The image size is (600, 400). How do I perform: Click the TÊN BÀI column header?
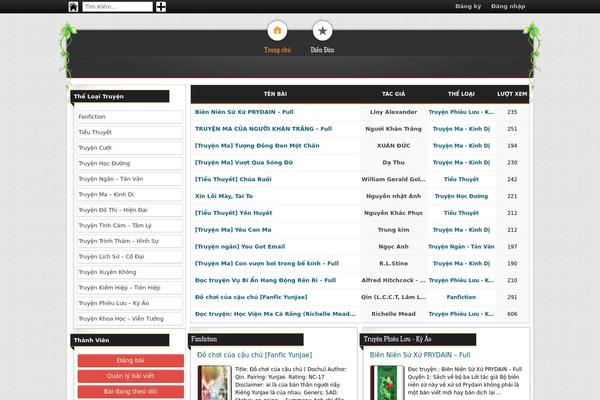(x=275, y=94)
